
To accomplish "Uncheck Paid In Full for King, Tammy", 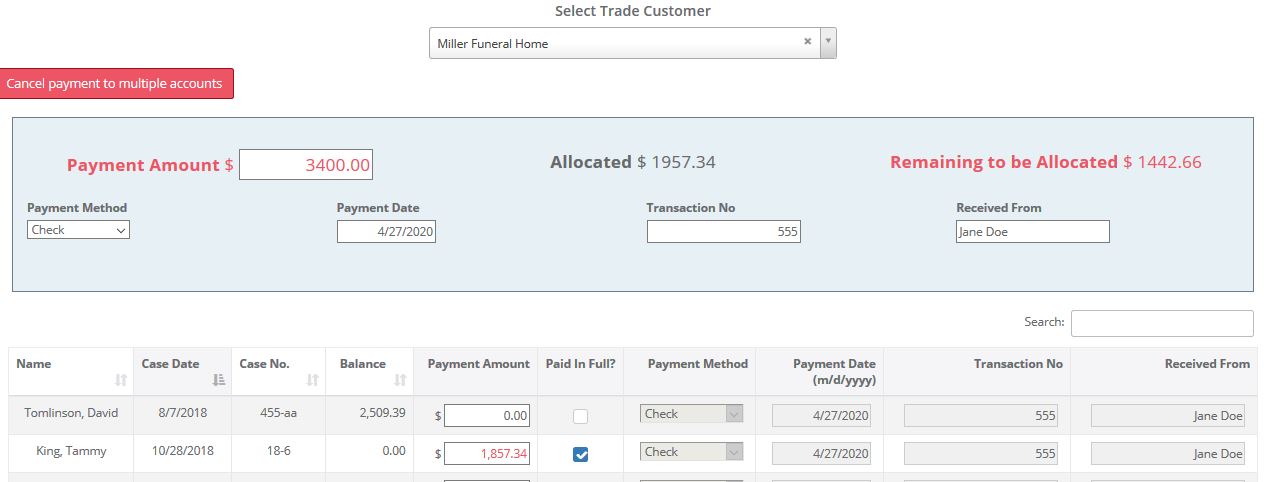I will (x=580, y=454).
